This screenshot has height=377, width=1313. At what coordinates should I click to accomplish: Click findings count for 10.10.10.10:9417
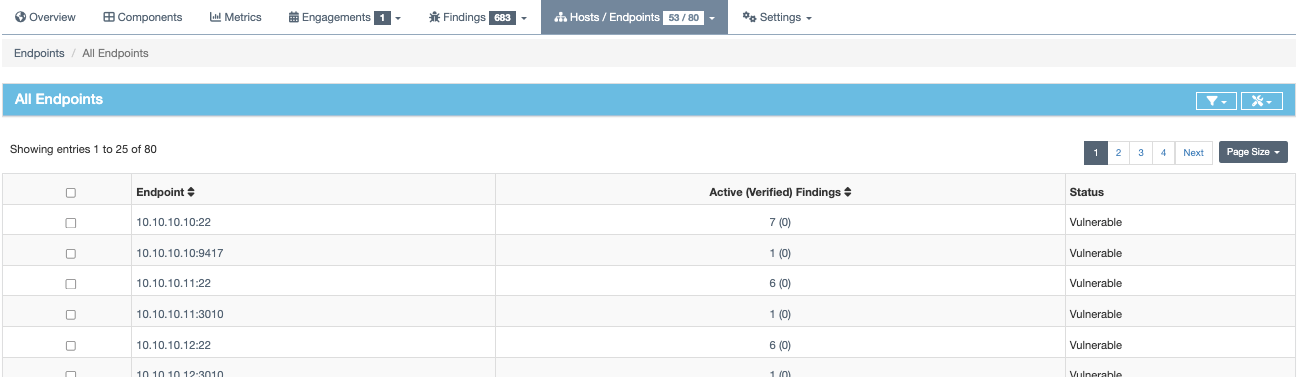pos(780,253)
